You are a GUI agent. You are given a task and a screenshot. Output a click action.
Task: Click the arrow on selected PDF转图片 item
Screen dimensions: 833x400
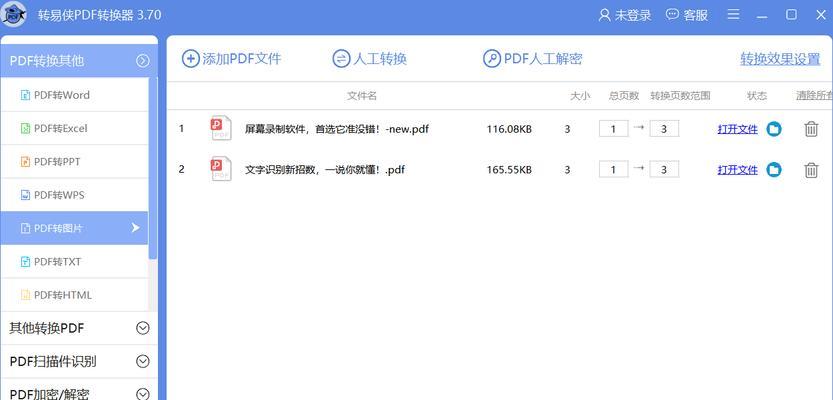pyautogui.click(x=135, y=228)
